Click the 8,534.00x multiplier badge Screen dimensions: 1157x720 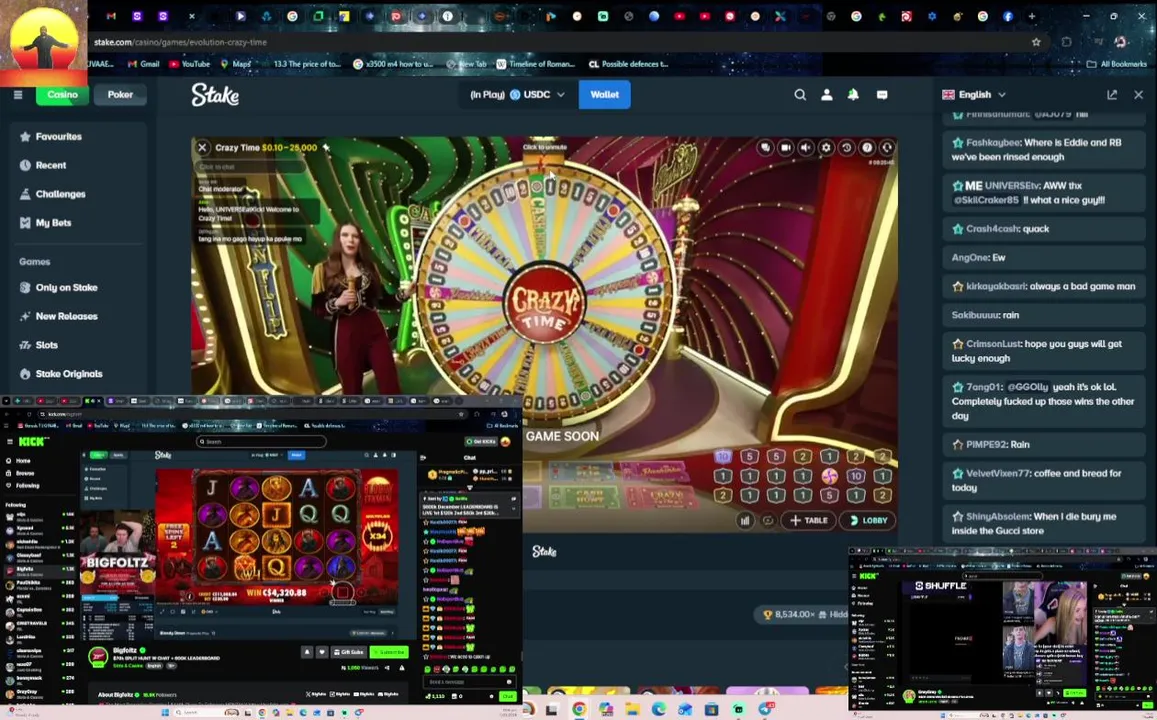tap(801, 615)
